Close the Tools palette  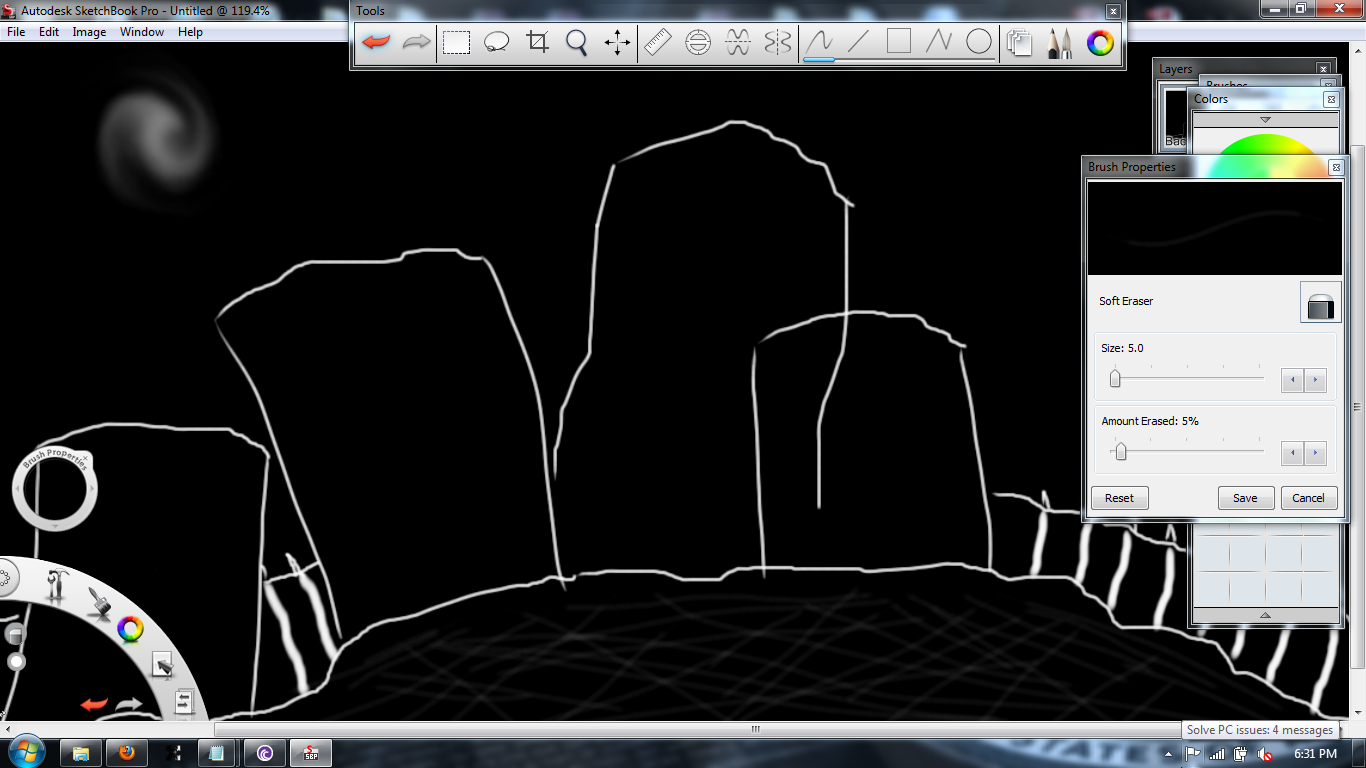pyautogui.click(x=1113, y=11)
